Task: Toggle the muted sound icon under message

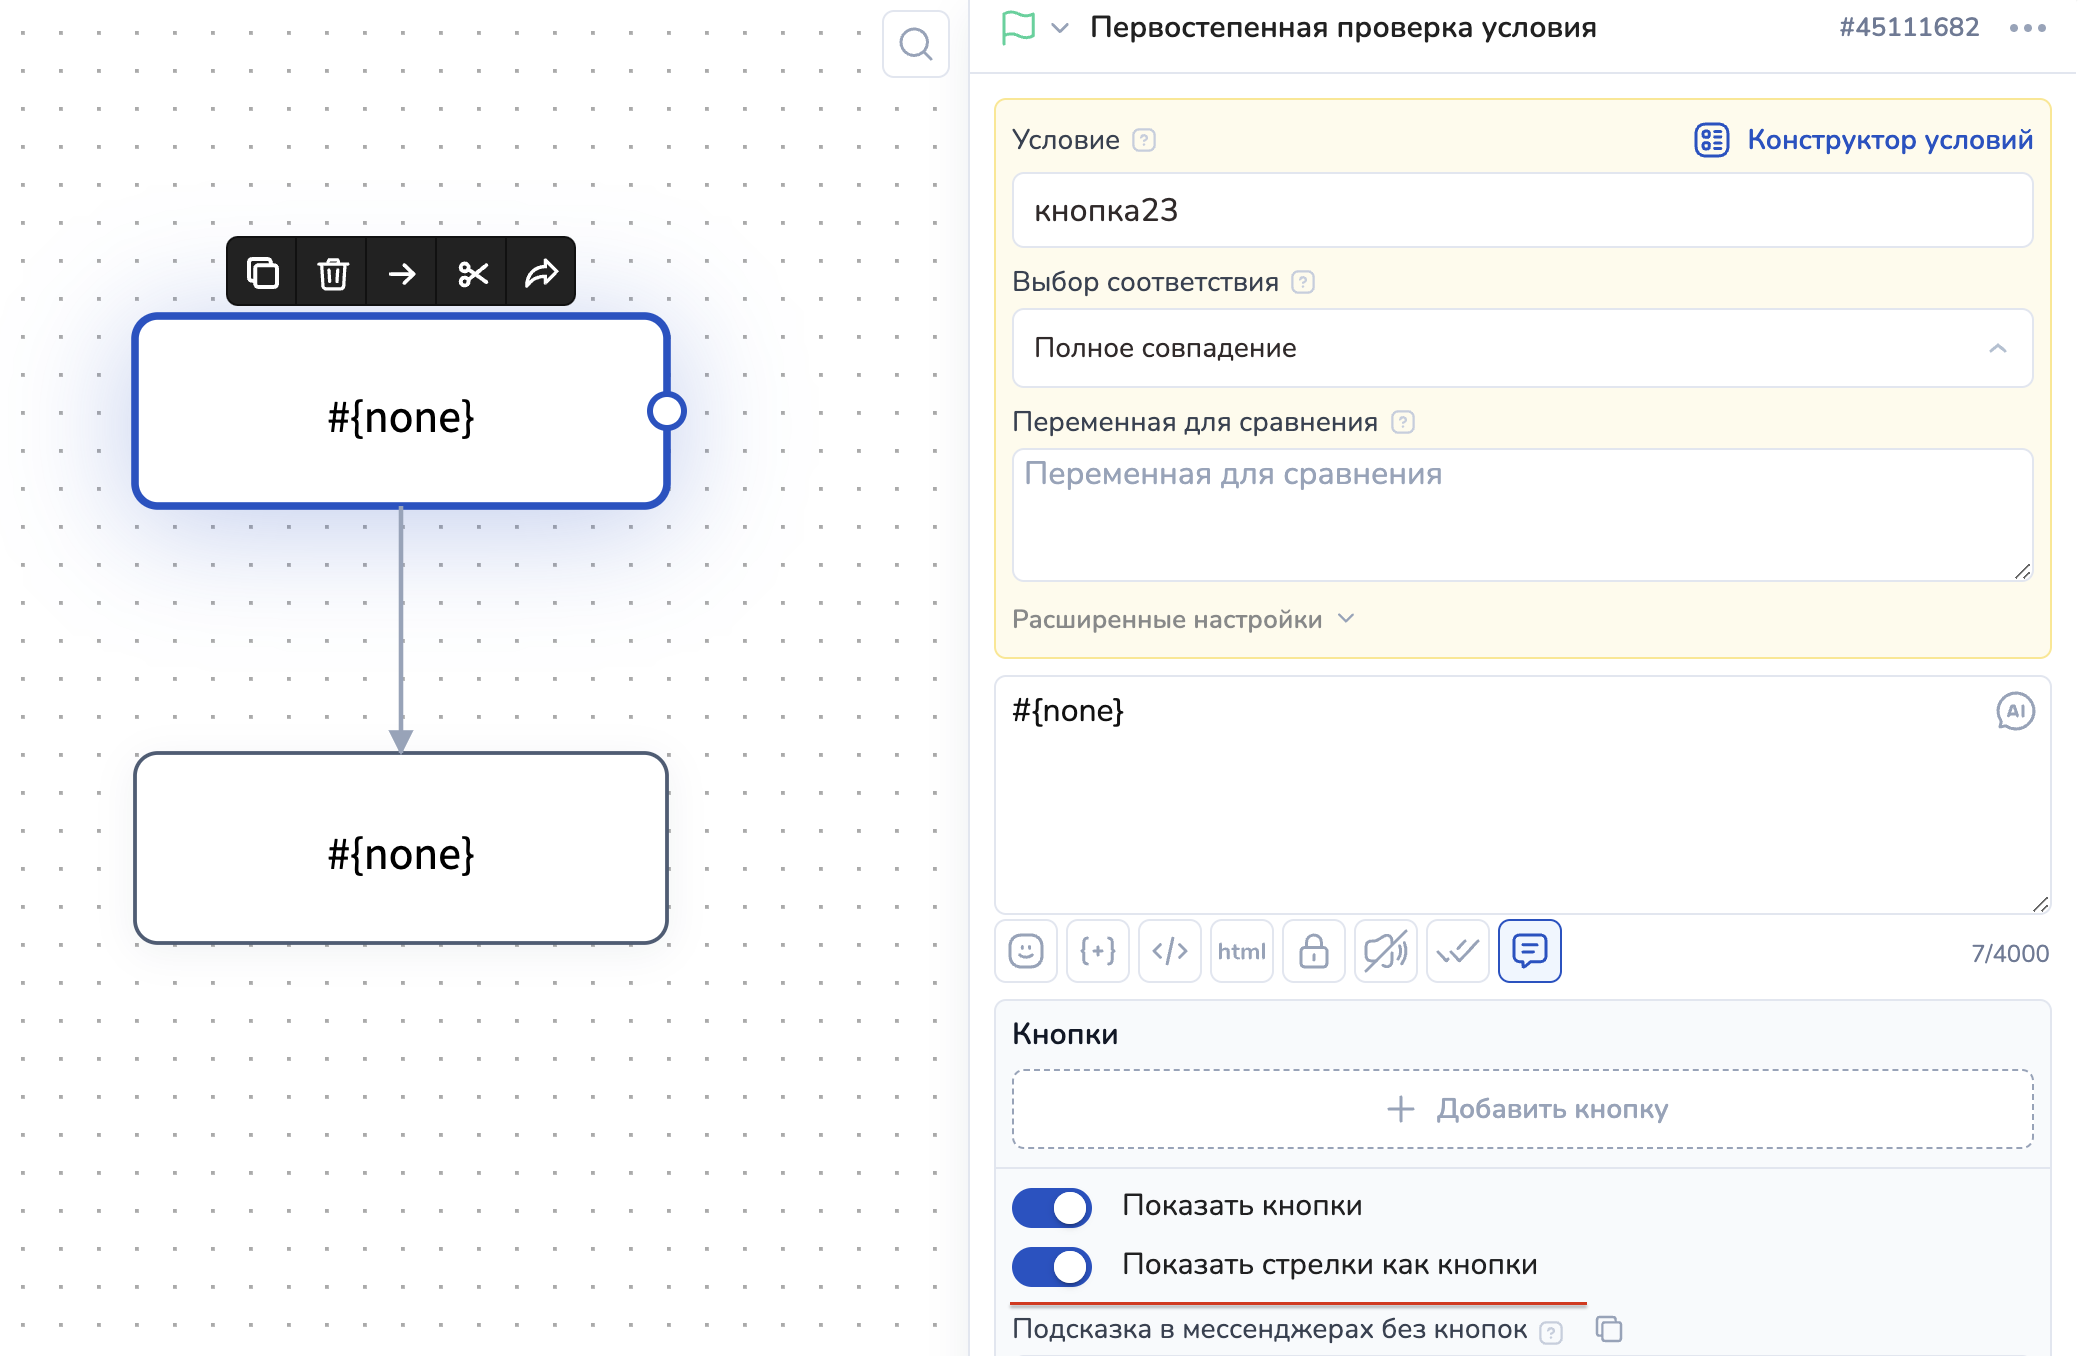Action: 1385,951
